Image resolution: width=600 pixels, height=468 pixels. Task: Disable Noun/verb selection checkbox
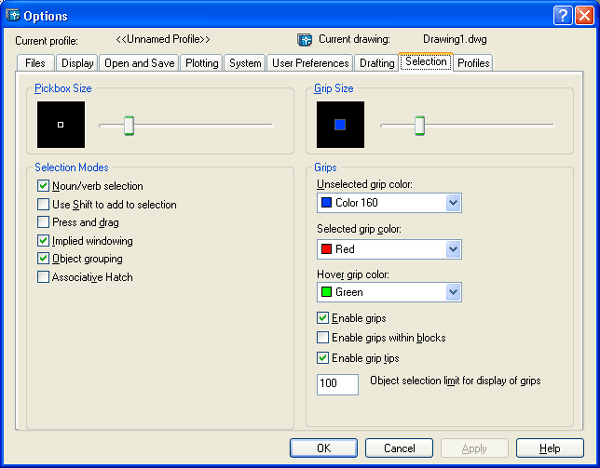point(43,186)
